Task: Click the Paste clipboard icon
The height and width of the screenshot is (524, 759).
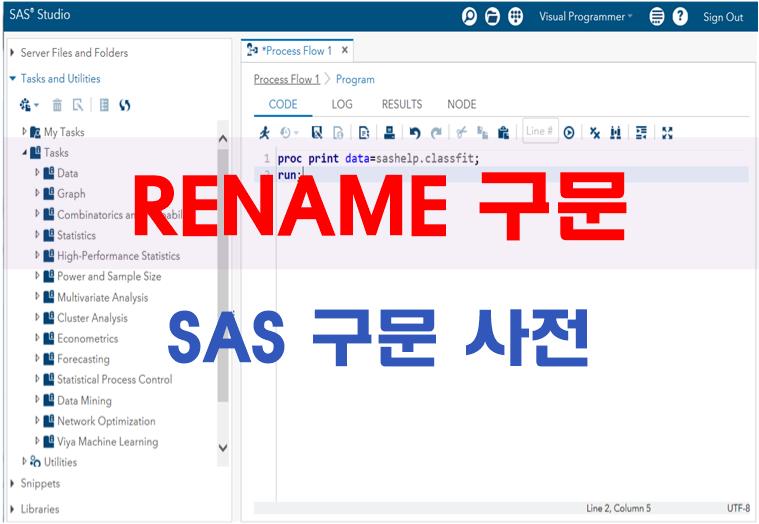Action: click(503, 132)
